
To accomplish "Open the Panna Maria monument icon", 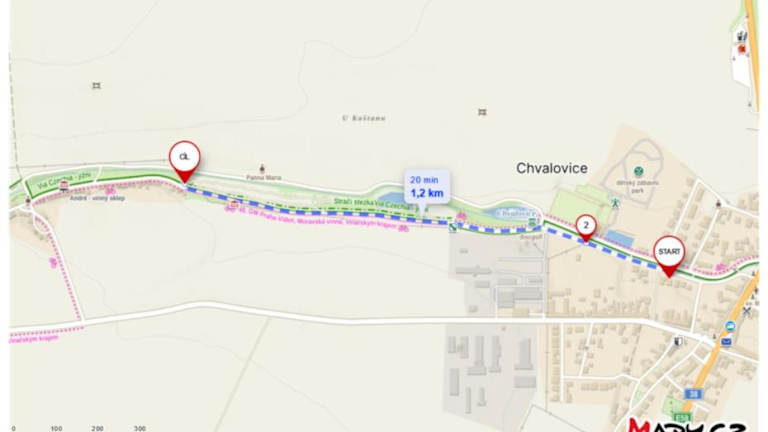I will tap(262, 169).
